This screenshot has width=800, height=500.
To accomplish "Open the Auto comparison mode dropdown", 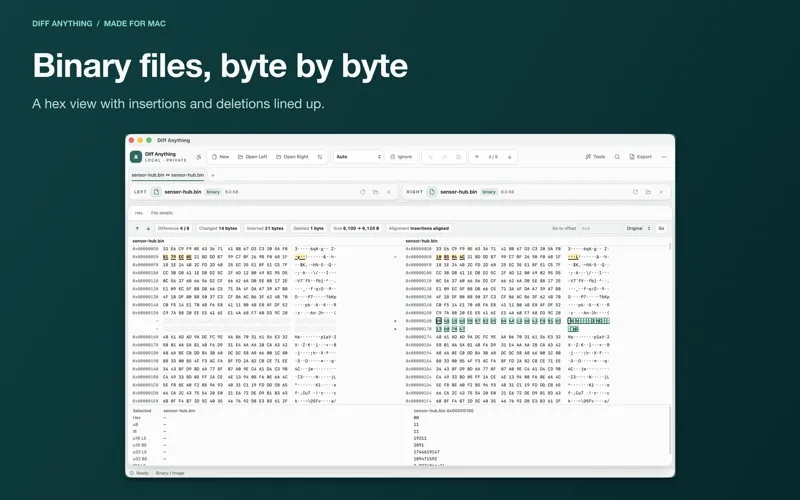I will [x=358, y=157].
